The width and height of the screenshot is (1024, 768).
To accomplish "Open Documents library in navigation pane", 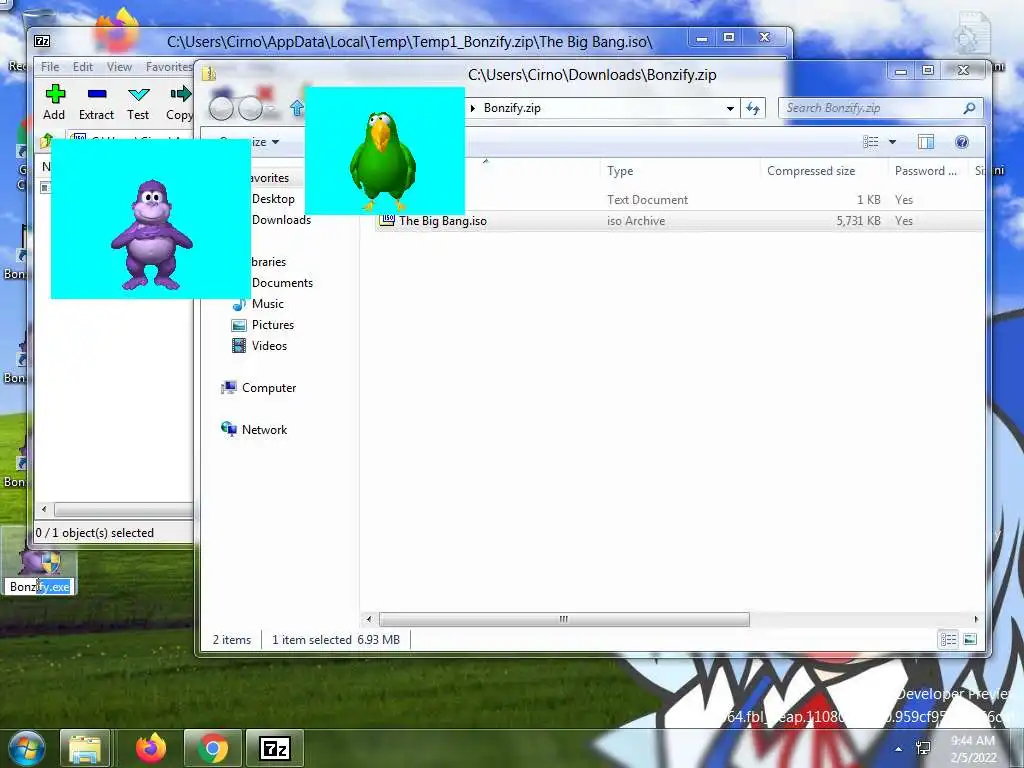I will coord(282,283).
